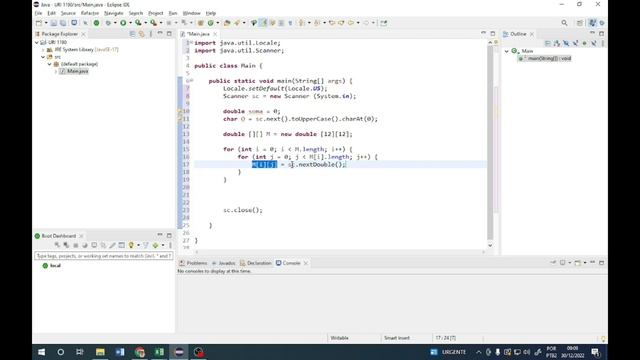Close the Main.java editor tab

click(215, 34)
